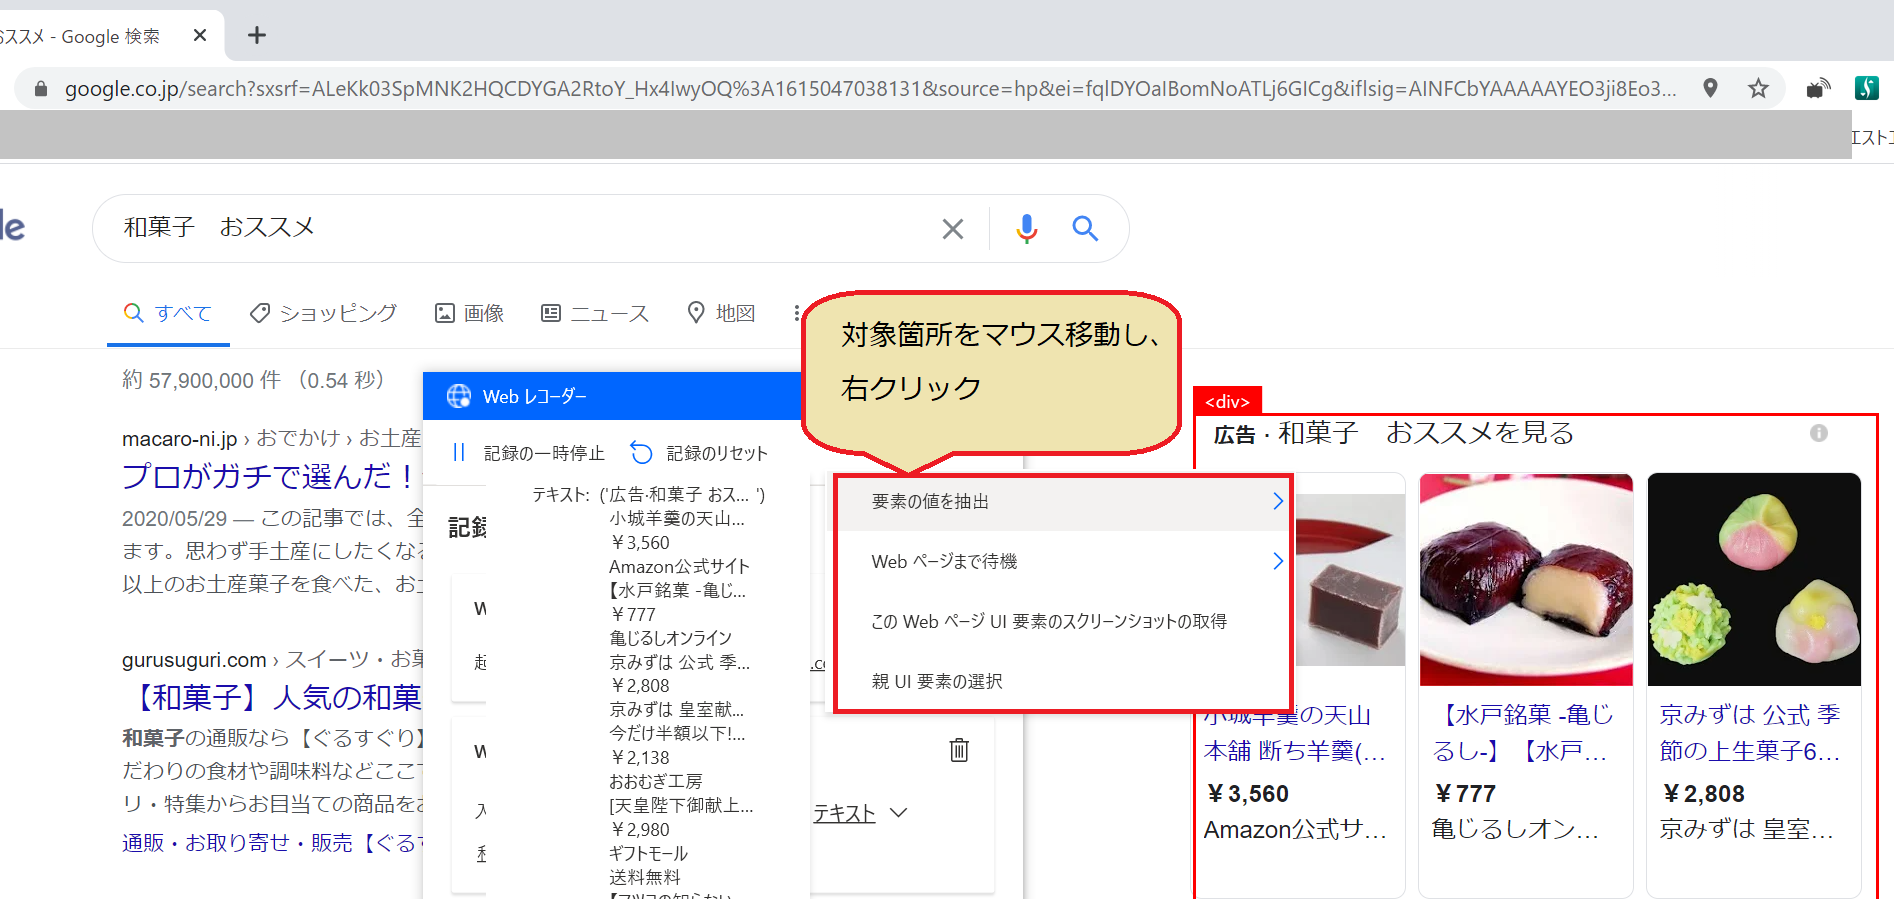Image resolution: width=1894 pixels, height=899 pixels.
Task: Select スクリーンショットの取得 menu entry
Action: (x=1064, y=622)
